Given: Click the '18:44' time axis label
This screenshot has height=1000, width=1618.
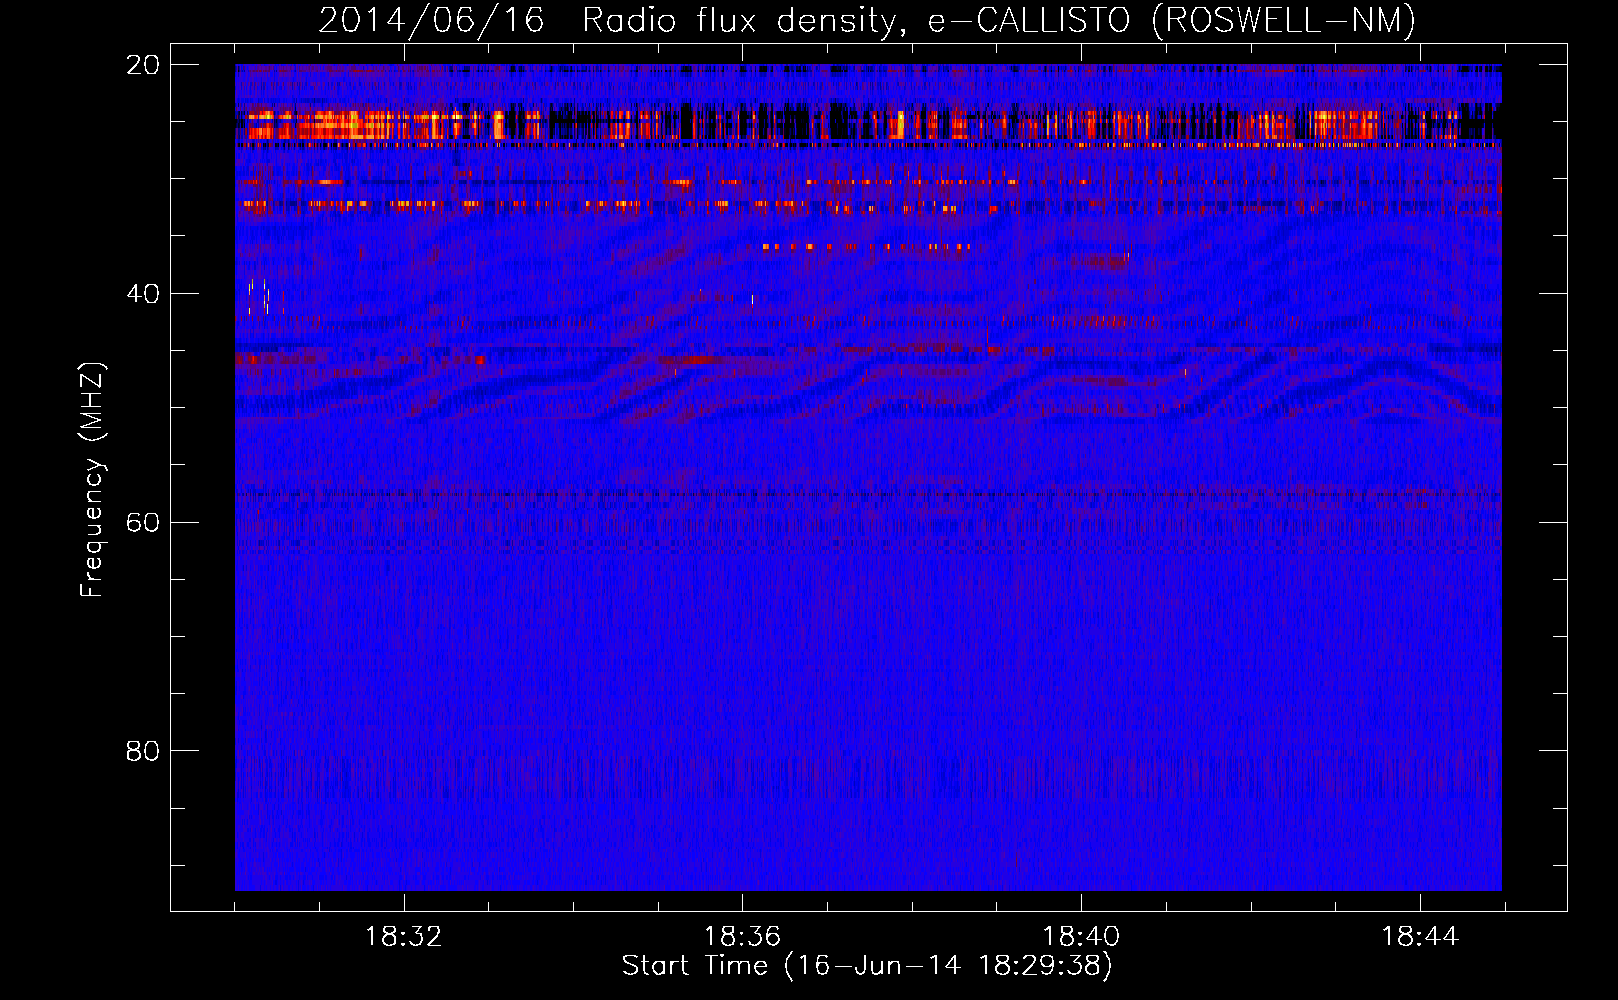Looking at the screenshot, I should click(1420, 937).
